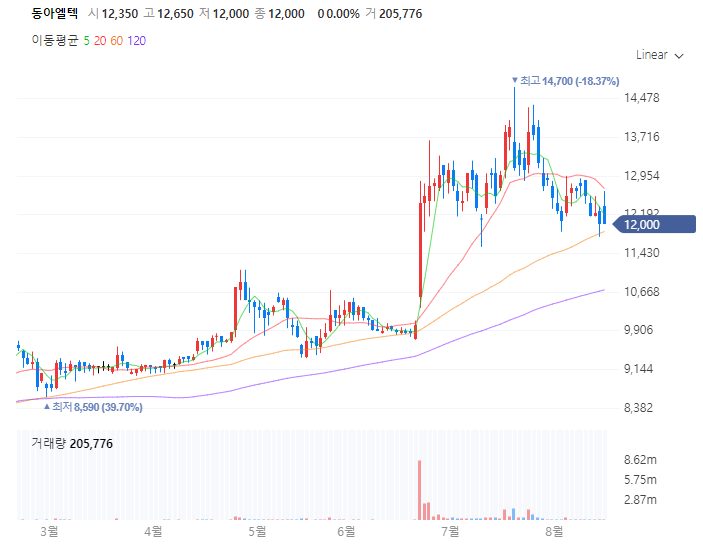Viewport: 703px width, 558px height.
Task: Click the 9,144 price axis label
Action: (x=639, y=369)
